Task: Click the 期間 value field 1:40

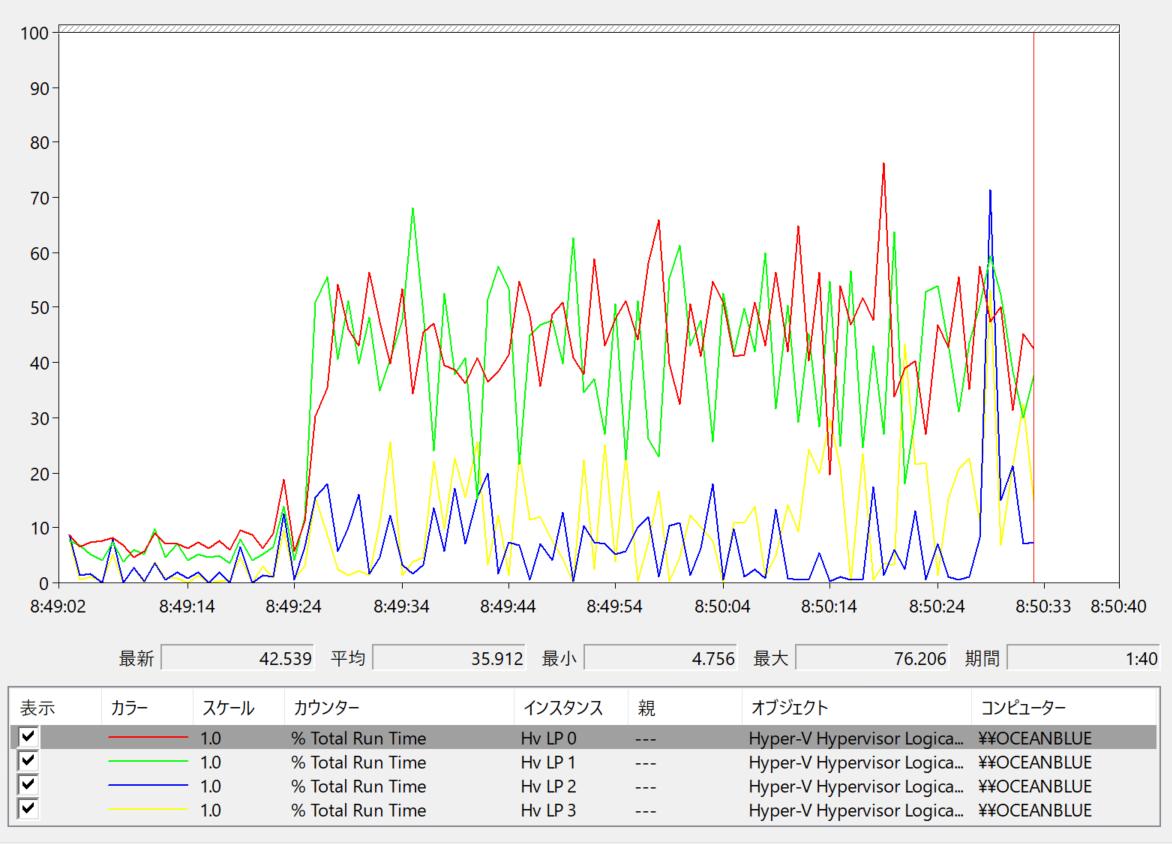Action: (1084, 658)
